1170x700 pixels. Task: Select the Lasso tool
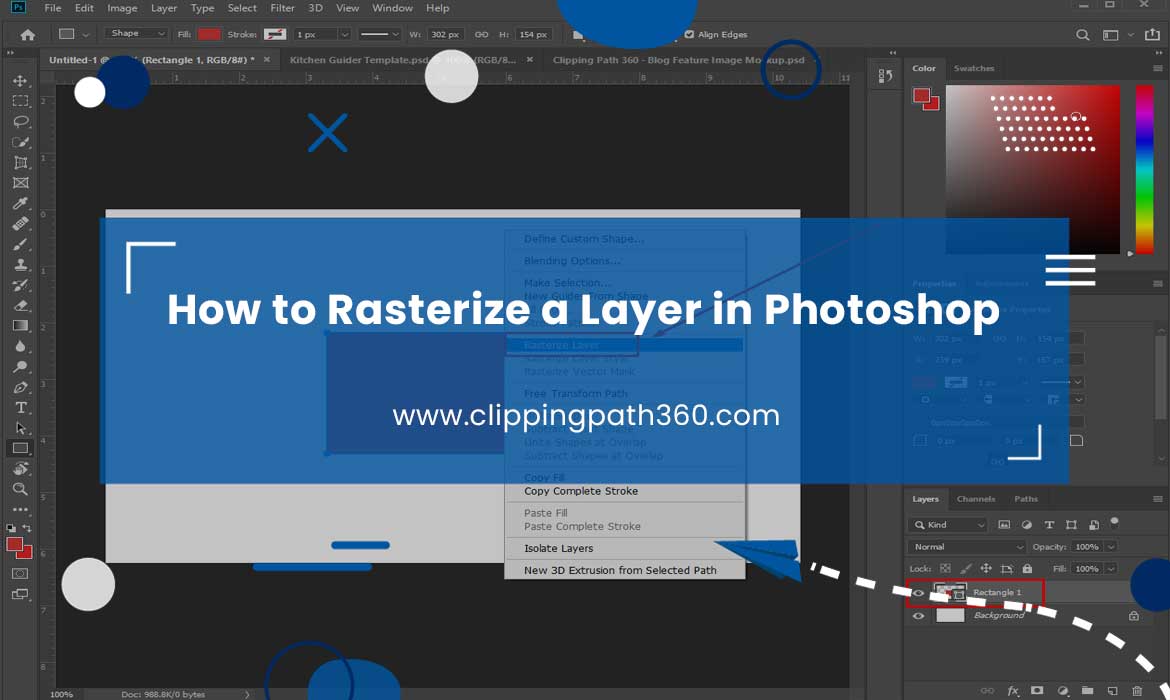(20, 121)
